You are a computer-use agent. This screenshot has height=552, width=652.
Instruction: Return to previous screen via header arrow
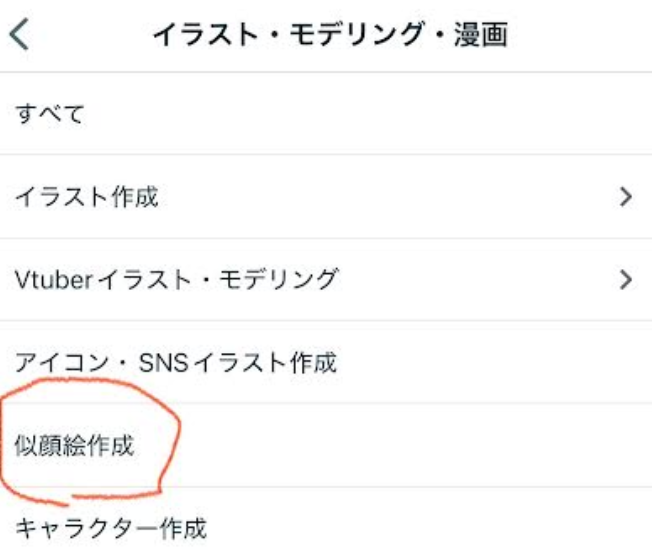click(x=19, y=34)
